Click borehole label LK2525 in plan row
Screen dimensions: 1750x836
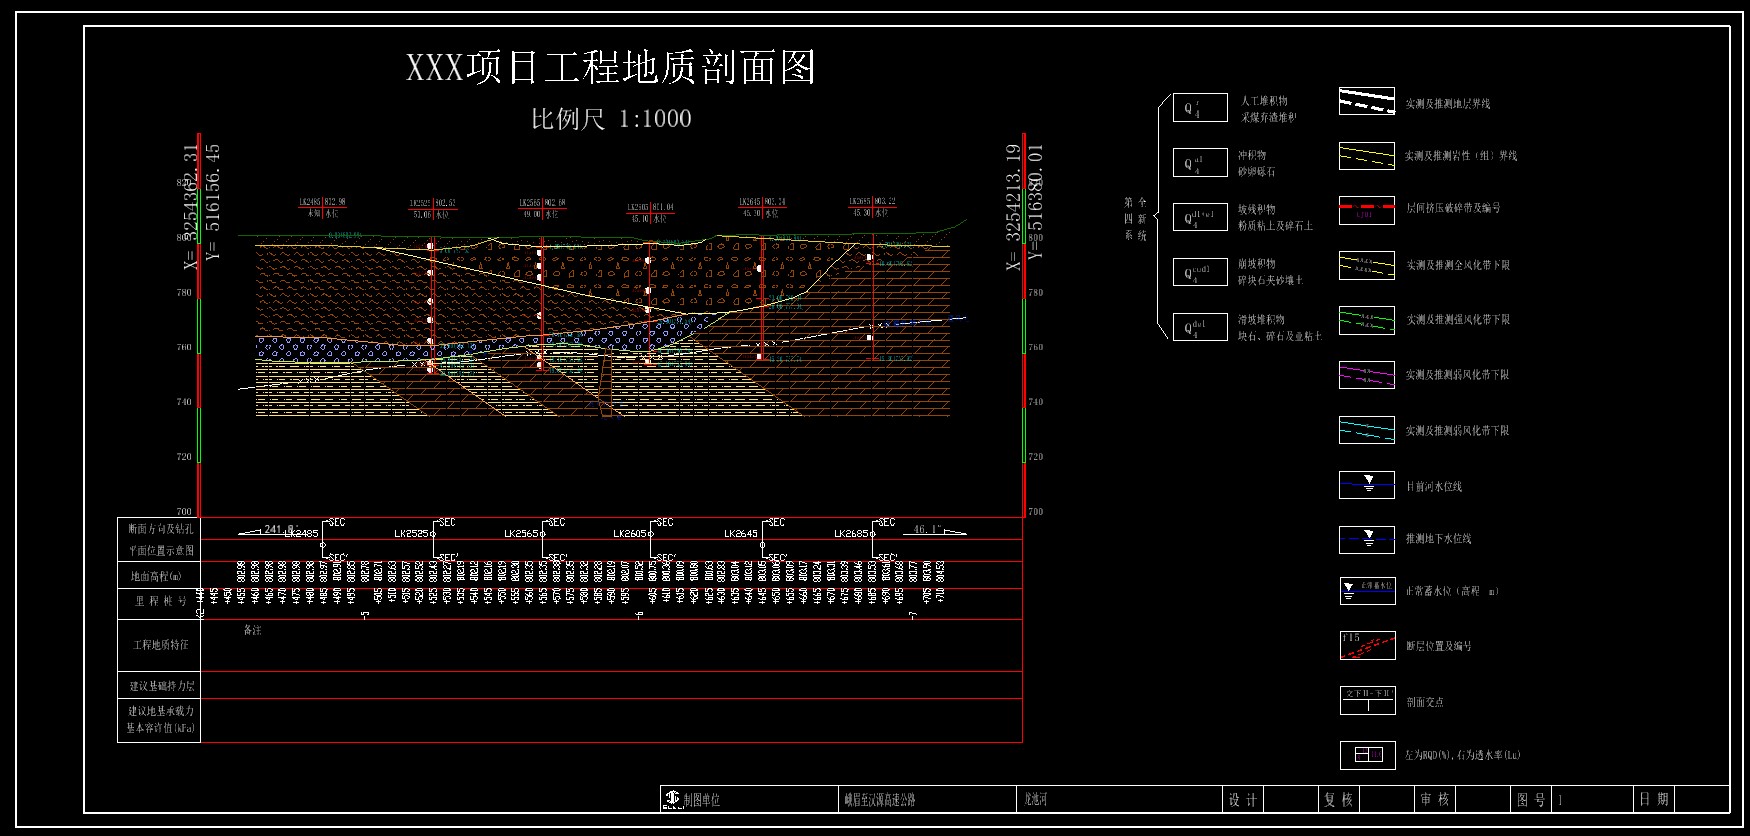point(413,534)
